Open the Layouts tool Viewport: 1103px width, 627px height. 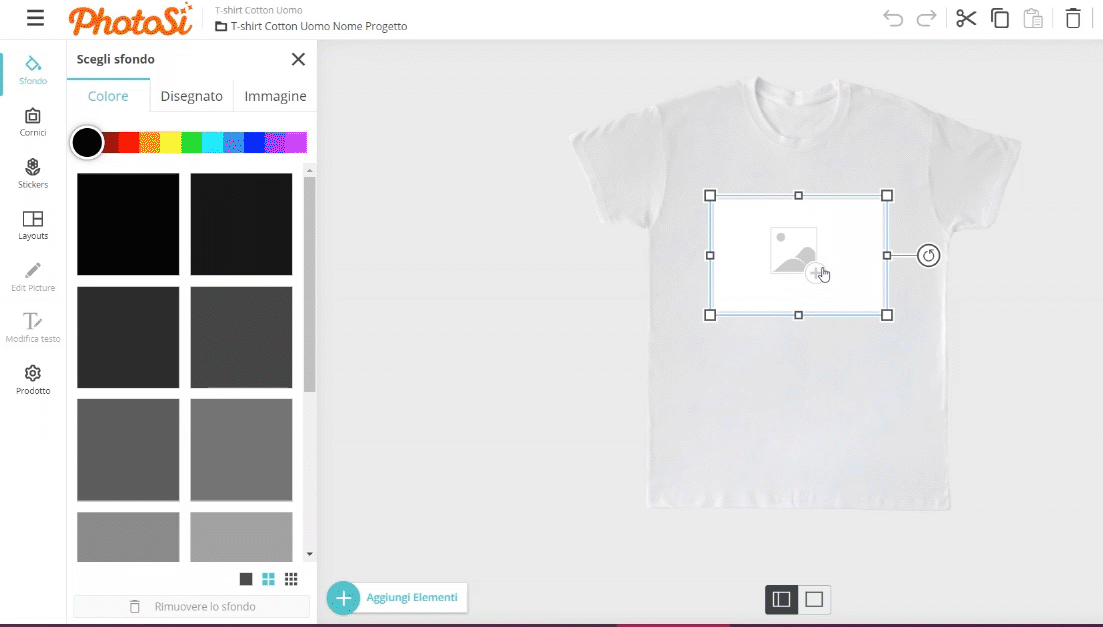33,225
